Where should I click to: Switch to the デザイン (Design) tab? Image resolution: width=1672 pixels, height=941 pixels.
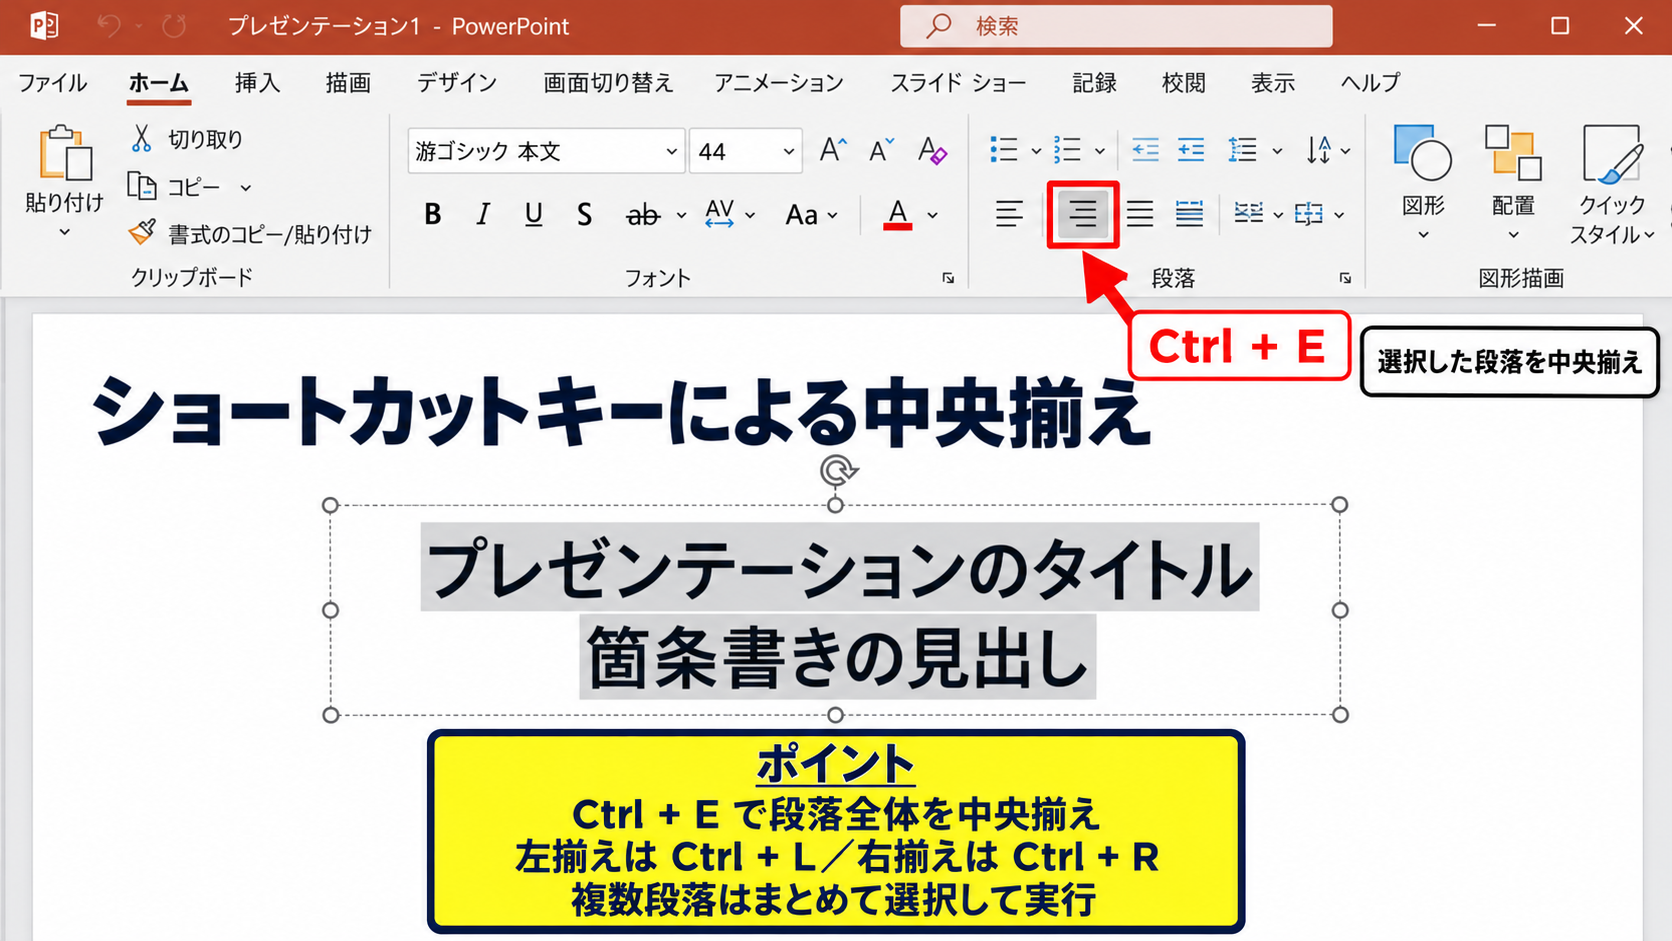[x=456, y=82]
